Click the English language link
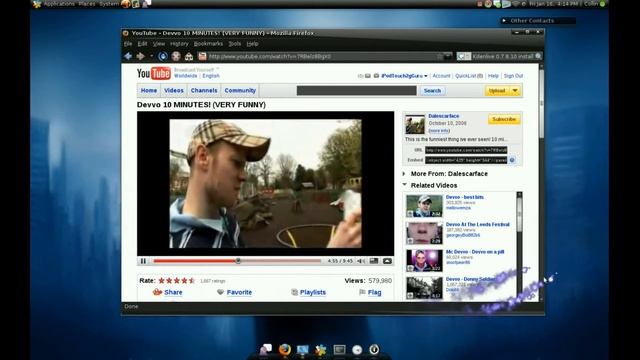This screenshot has width=640, height=360. click(x=211, y=76)
